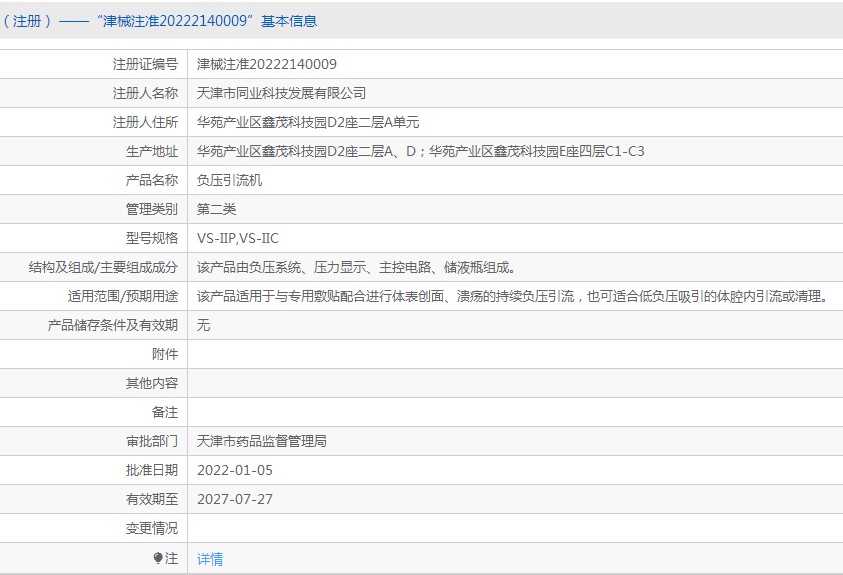Select the 管理类别 label
843x575 pixels.
[152, 210]
